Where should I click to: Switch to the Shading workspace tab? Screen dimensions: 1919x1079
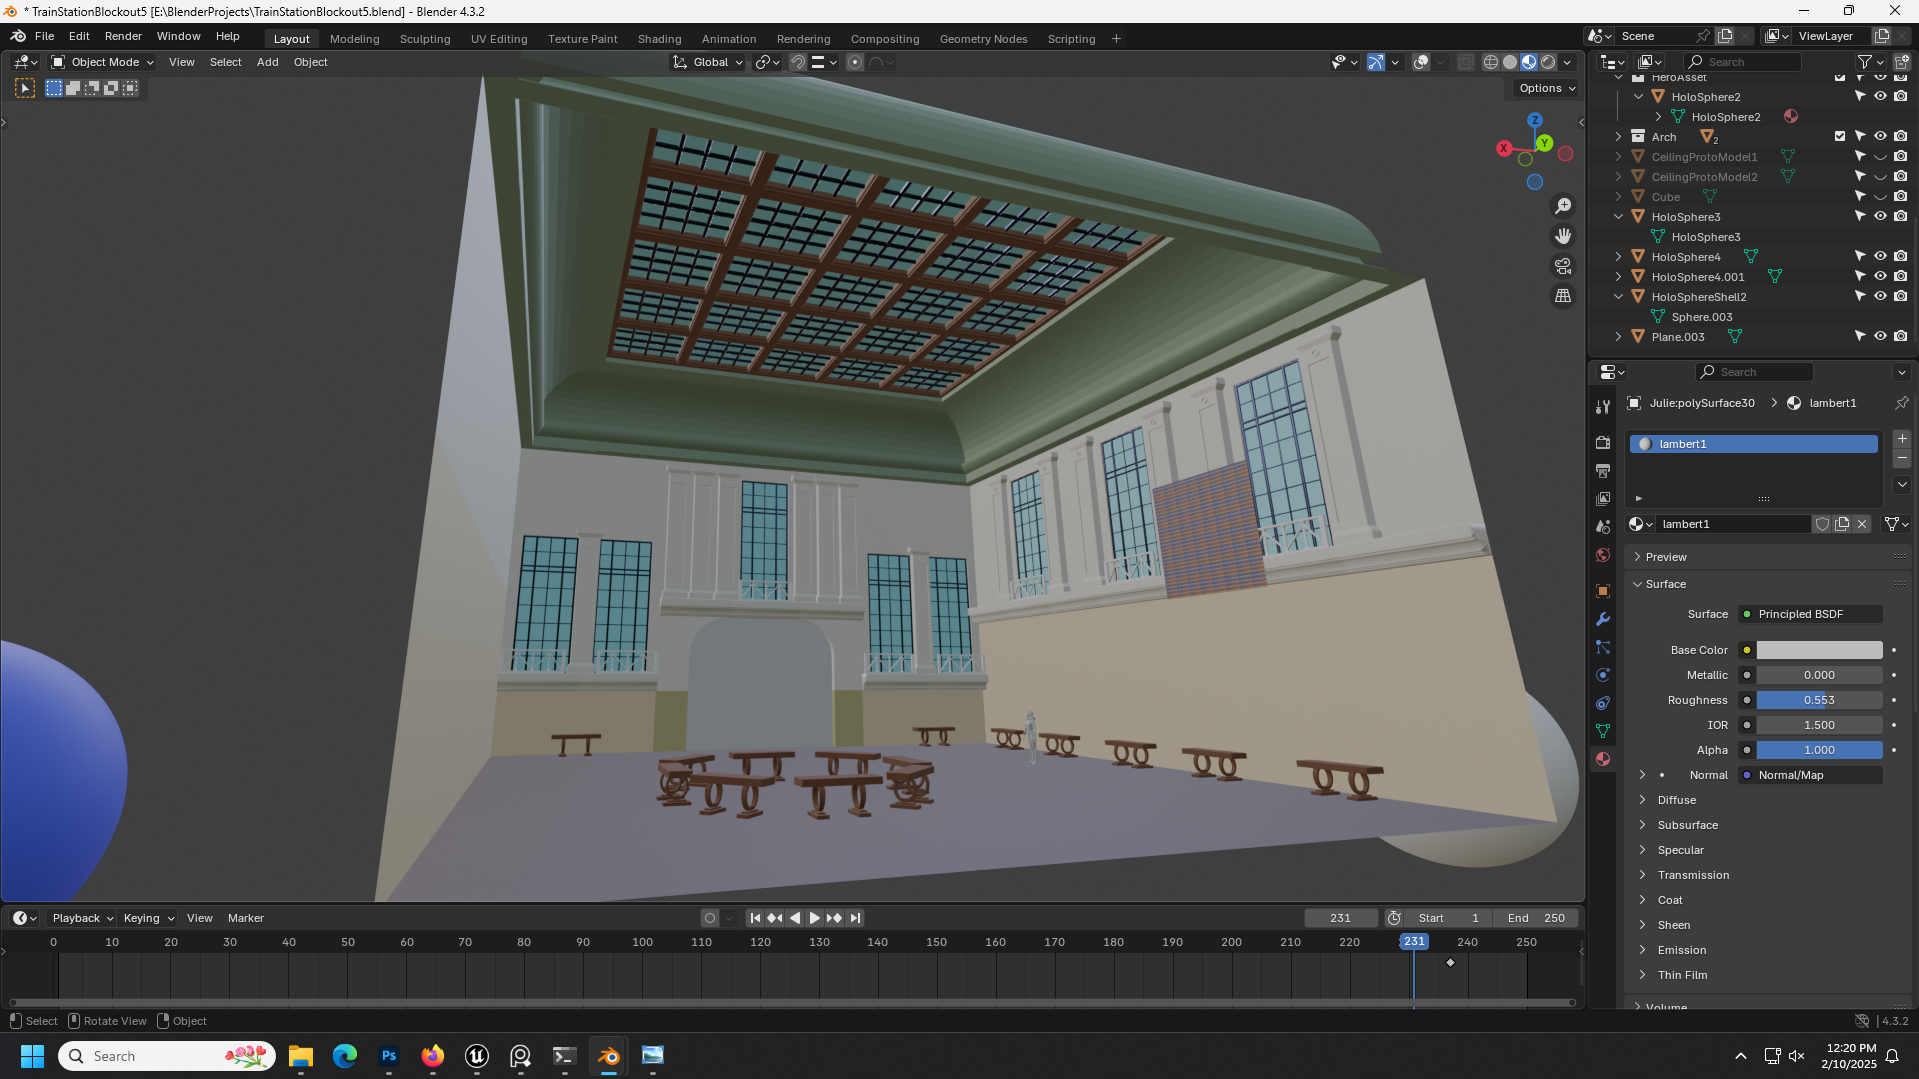point(659,39)
